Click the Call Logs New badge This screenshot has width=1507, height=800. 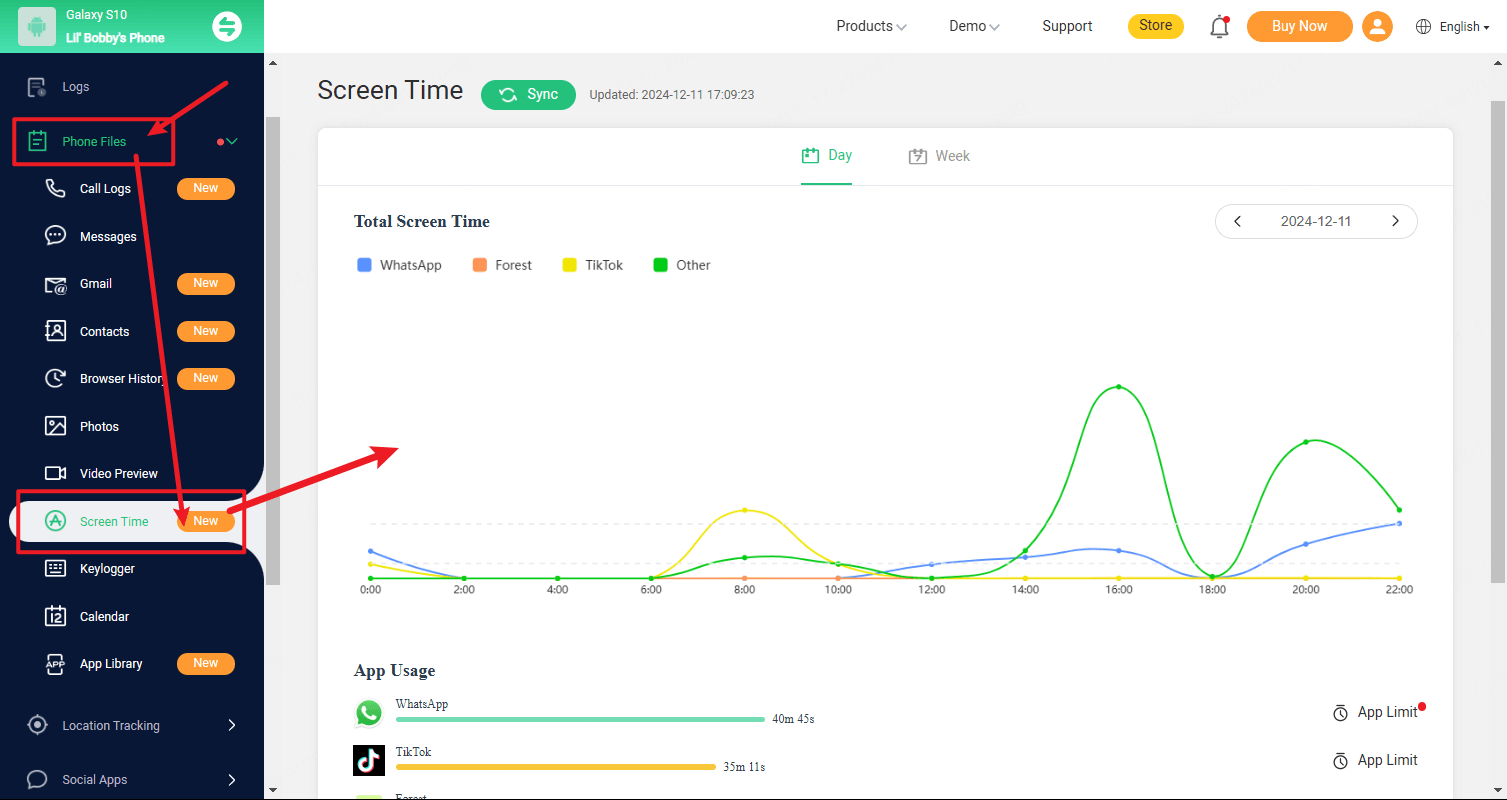(206, 188)
